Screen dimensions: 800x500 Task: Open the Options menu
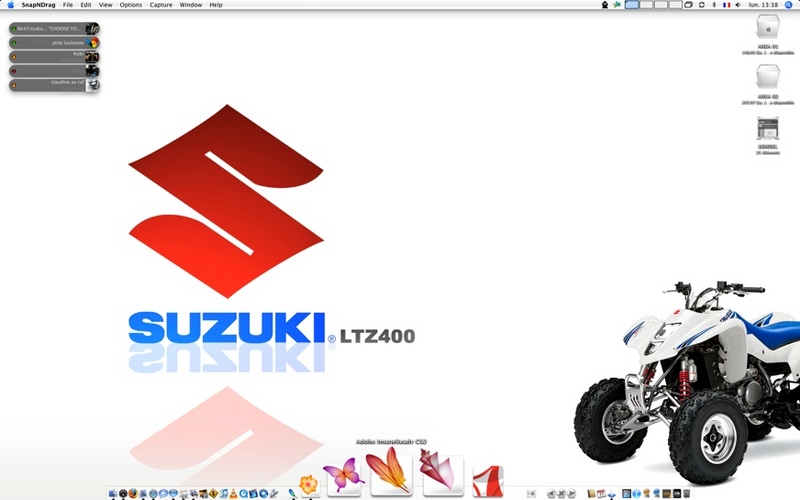[131, 5]
